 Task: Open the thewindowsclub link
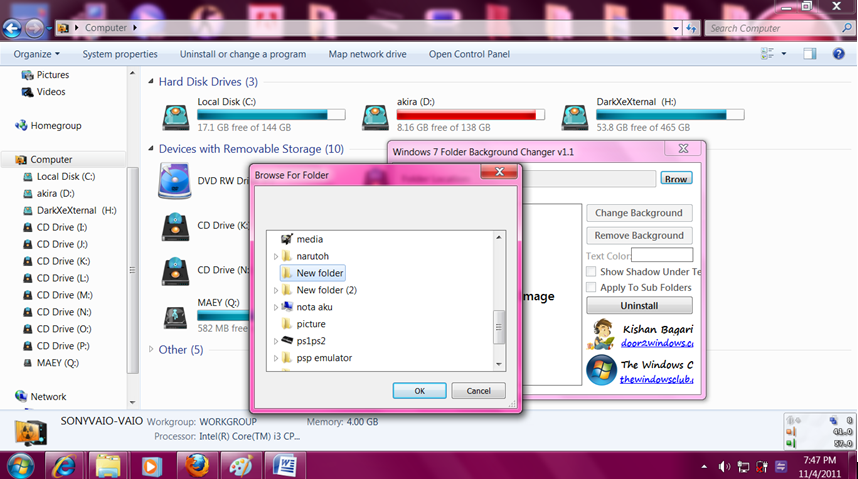657,379
